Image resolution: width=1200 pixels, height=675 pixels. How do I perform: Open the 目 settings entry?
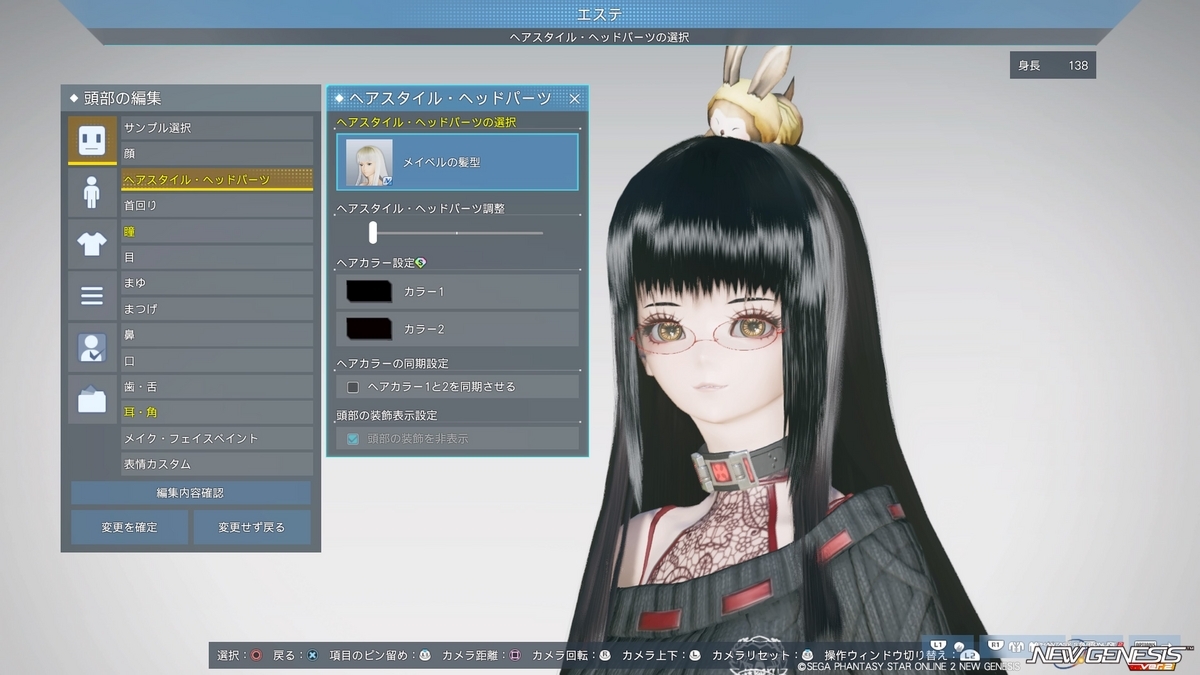pyautogui.click(x=218, y=258)
